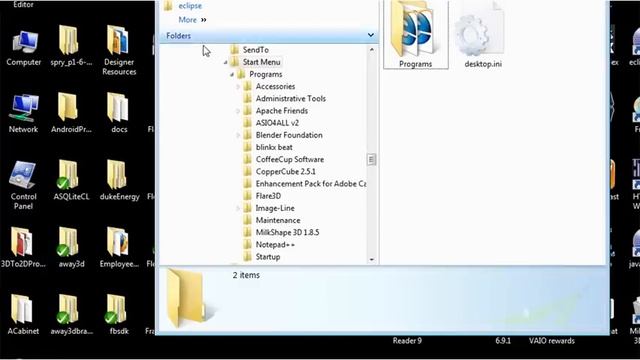The width and height of the screenshot is (640, 360).
Task: Select CoffeeCup Software folder in tree
Action: tap(290, 160)
